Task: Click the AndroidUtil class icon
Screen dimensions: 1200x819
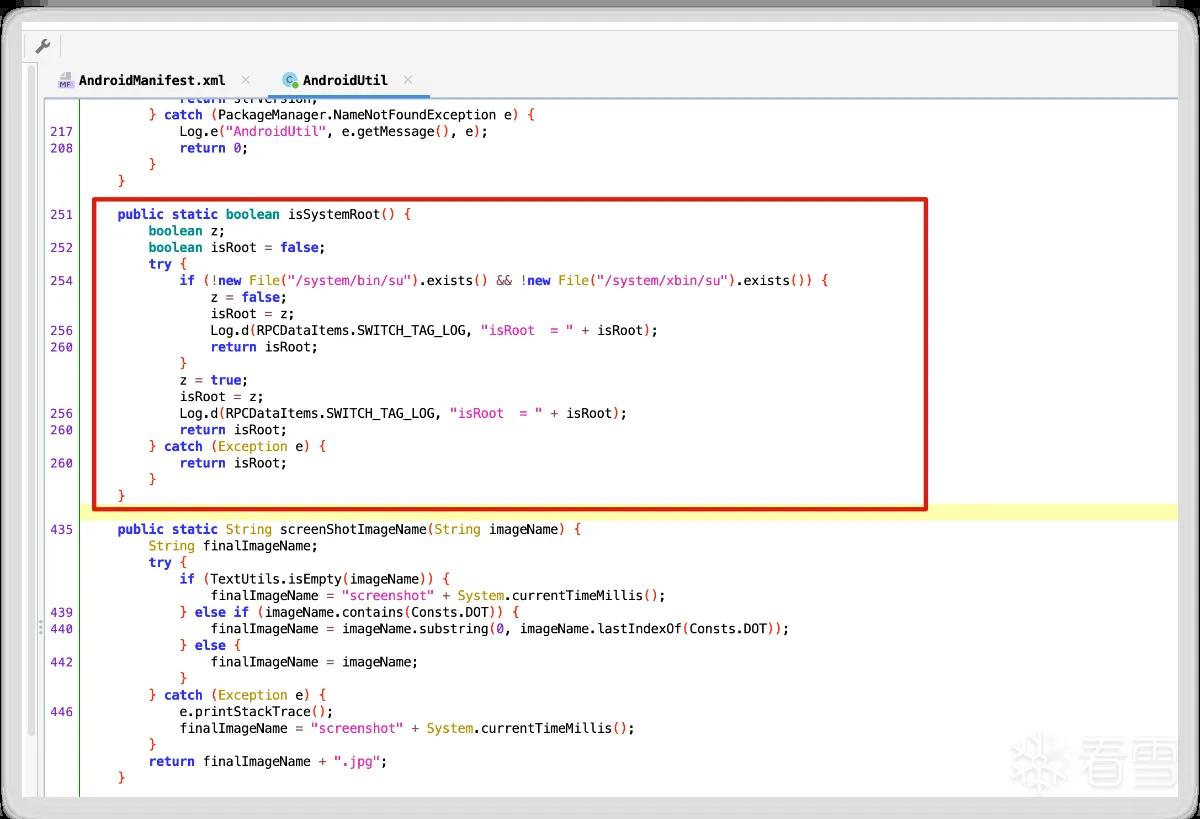Action: pyautogui.click(x=290, y=80)
